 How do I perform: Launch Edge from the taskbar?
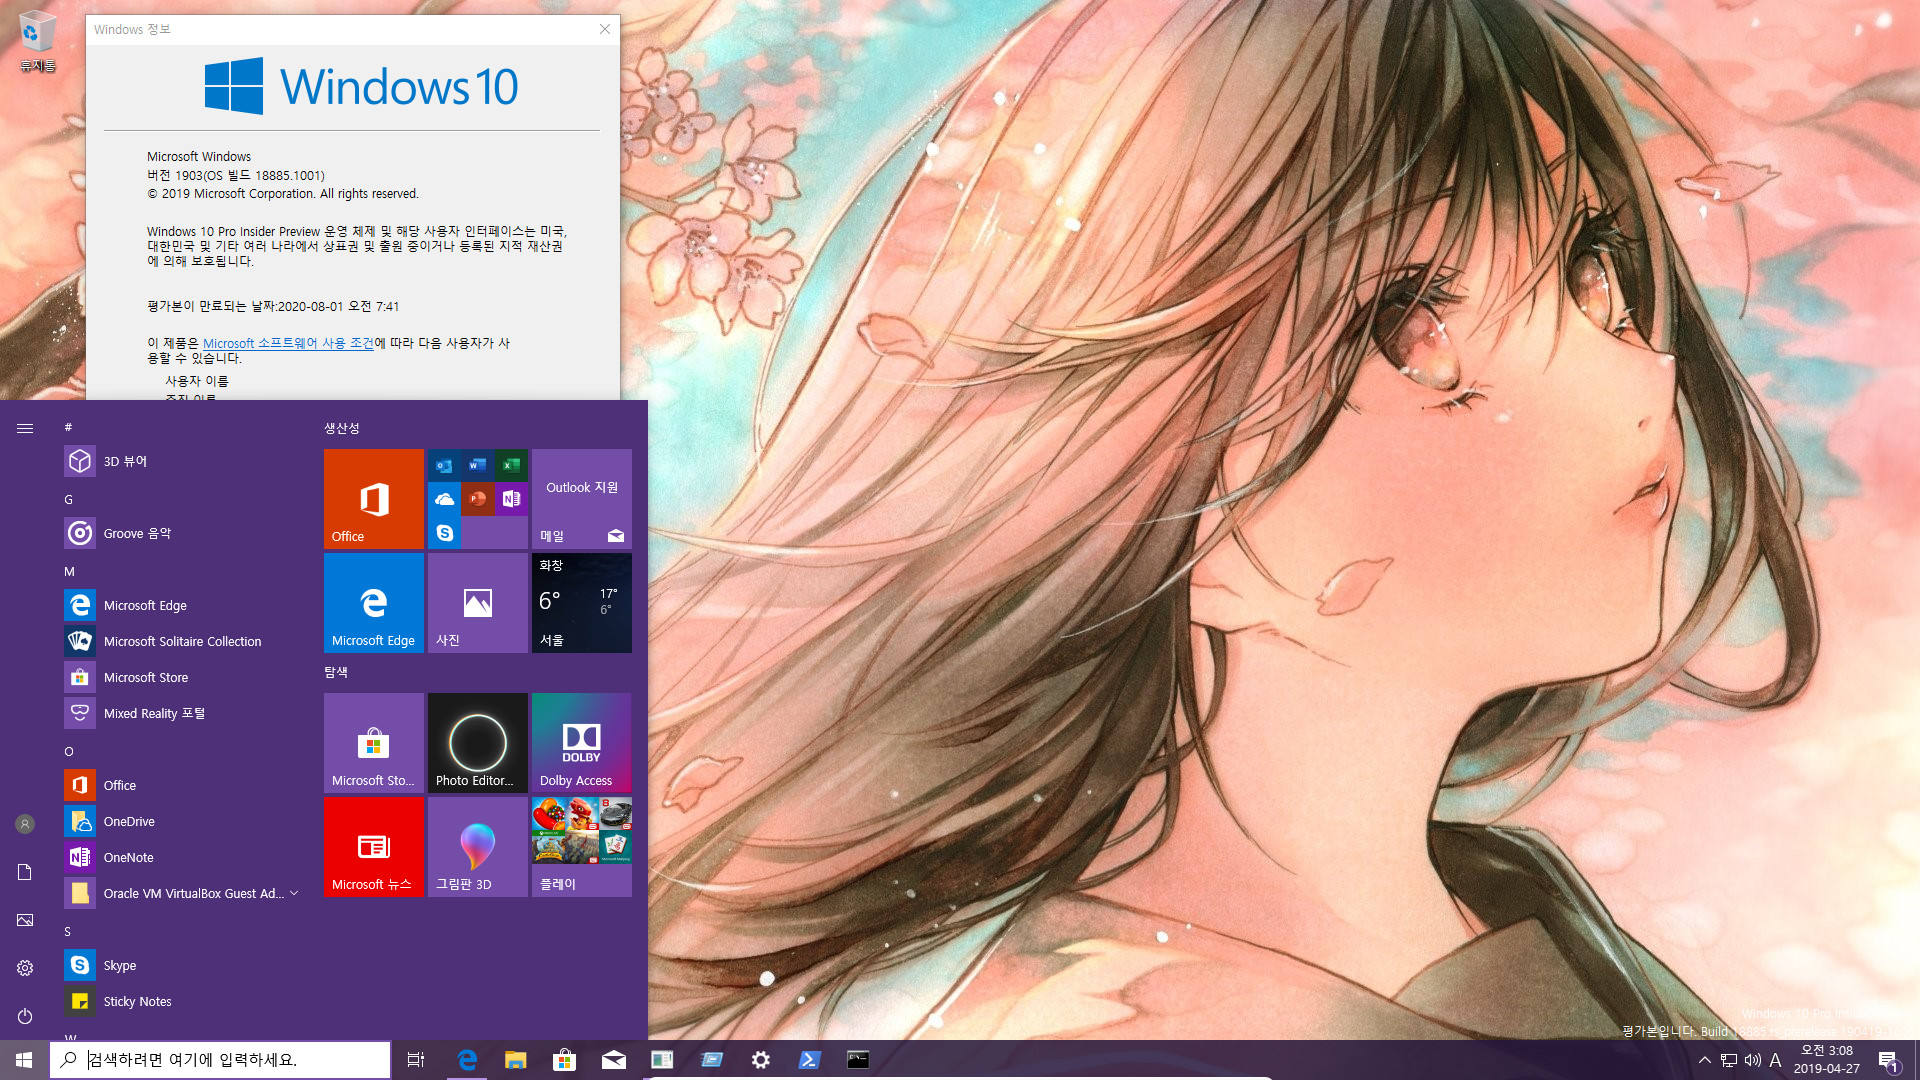coord(467,1060)
